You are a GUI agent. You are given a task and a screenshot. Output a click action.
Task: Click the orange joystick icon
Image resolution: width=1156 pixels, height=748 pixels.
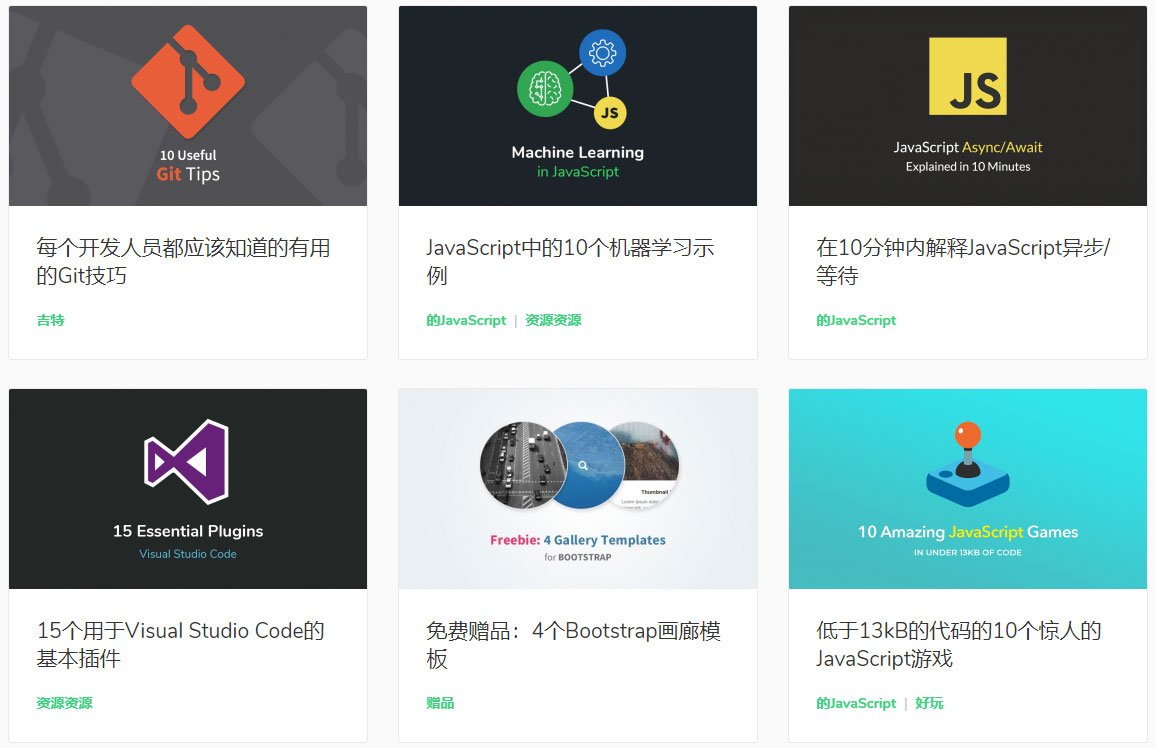click(x=967, y=464)
